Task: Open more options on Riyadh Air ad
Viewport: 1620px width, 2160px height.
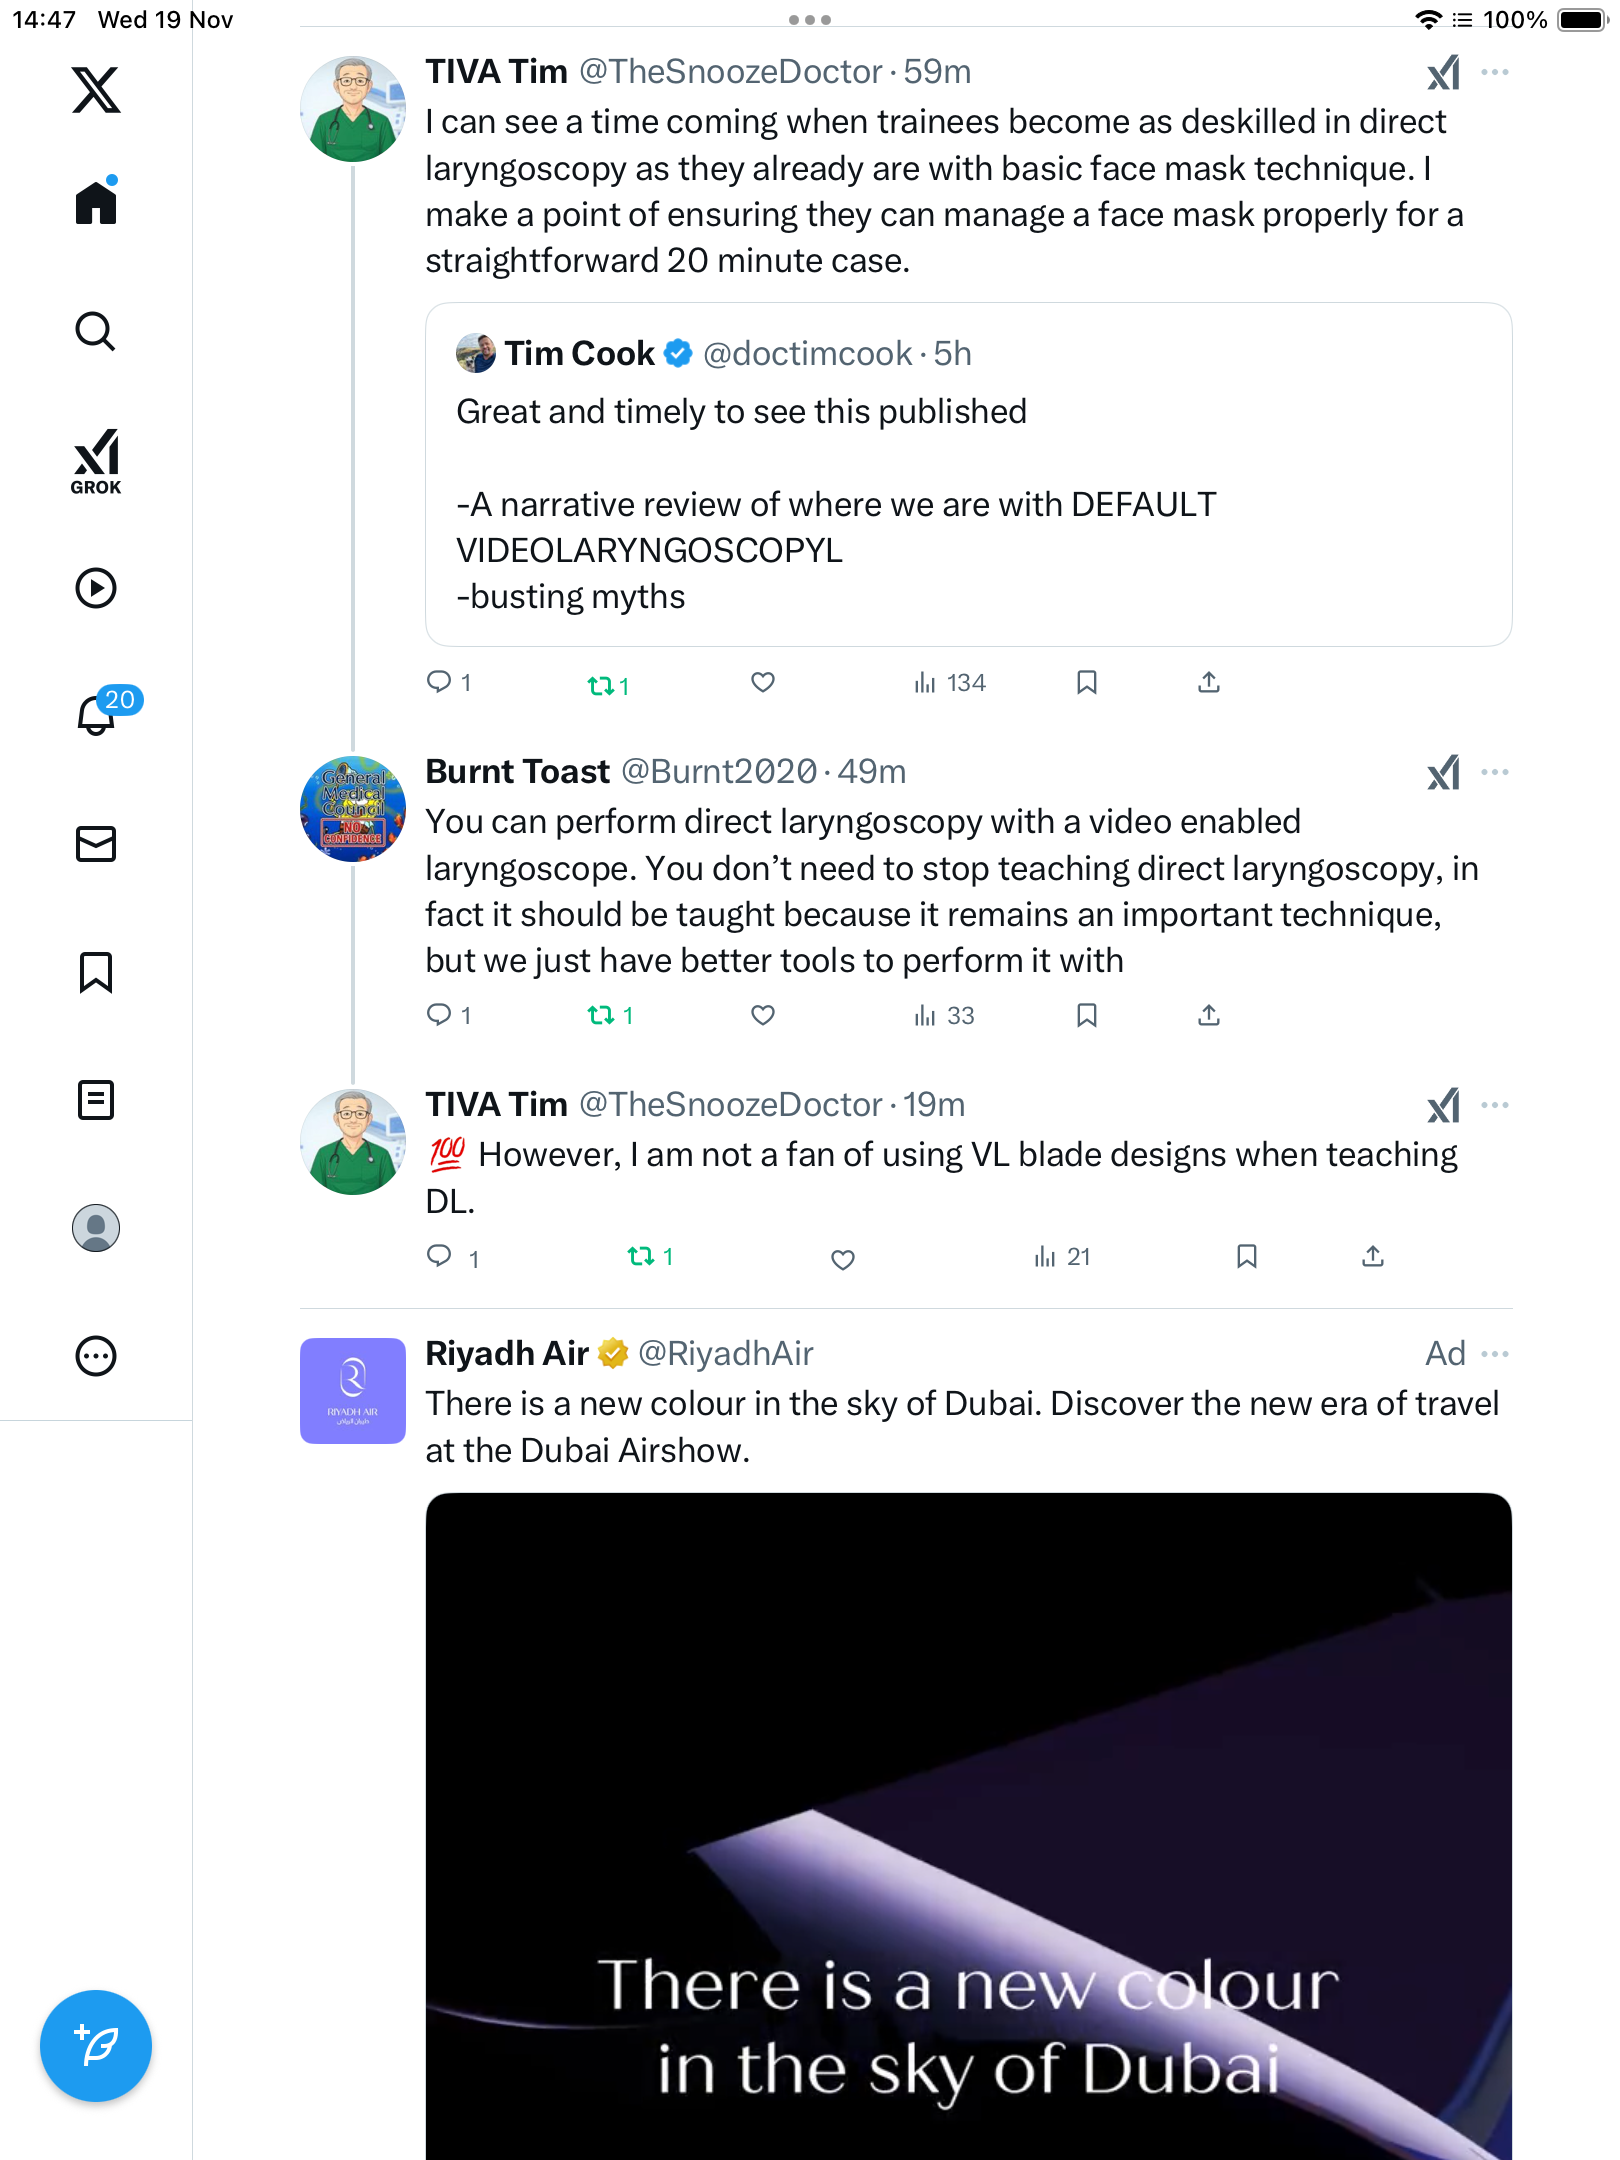Action: (x=1495, y=1354)
